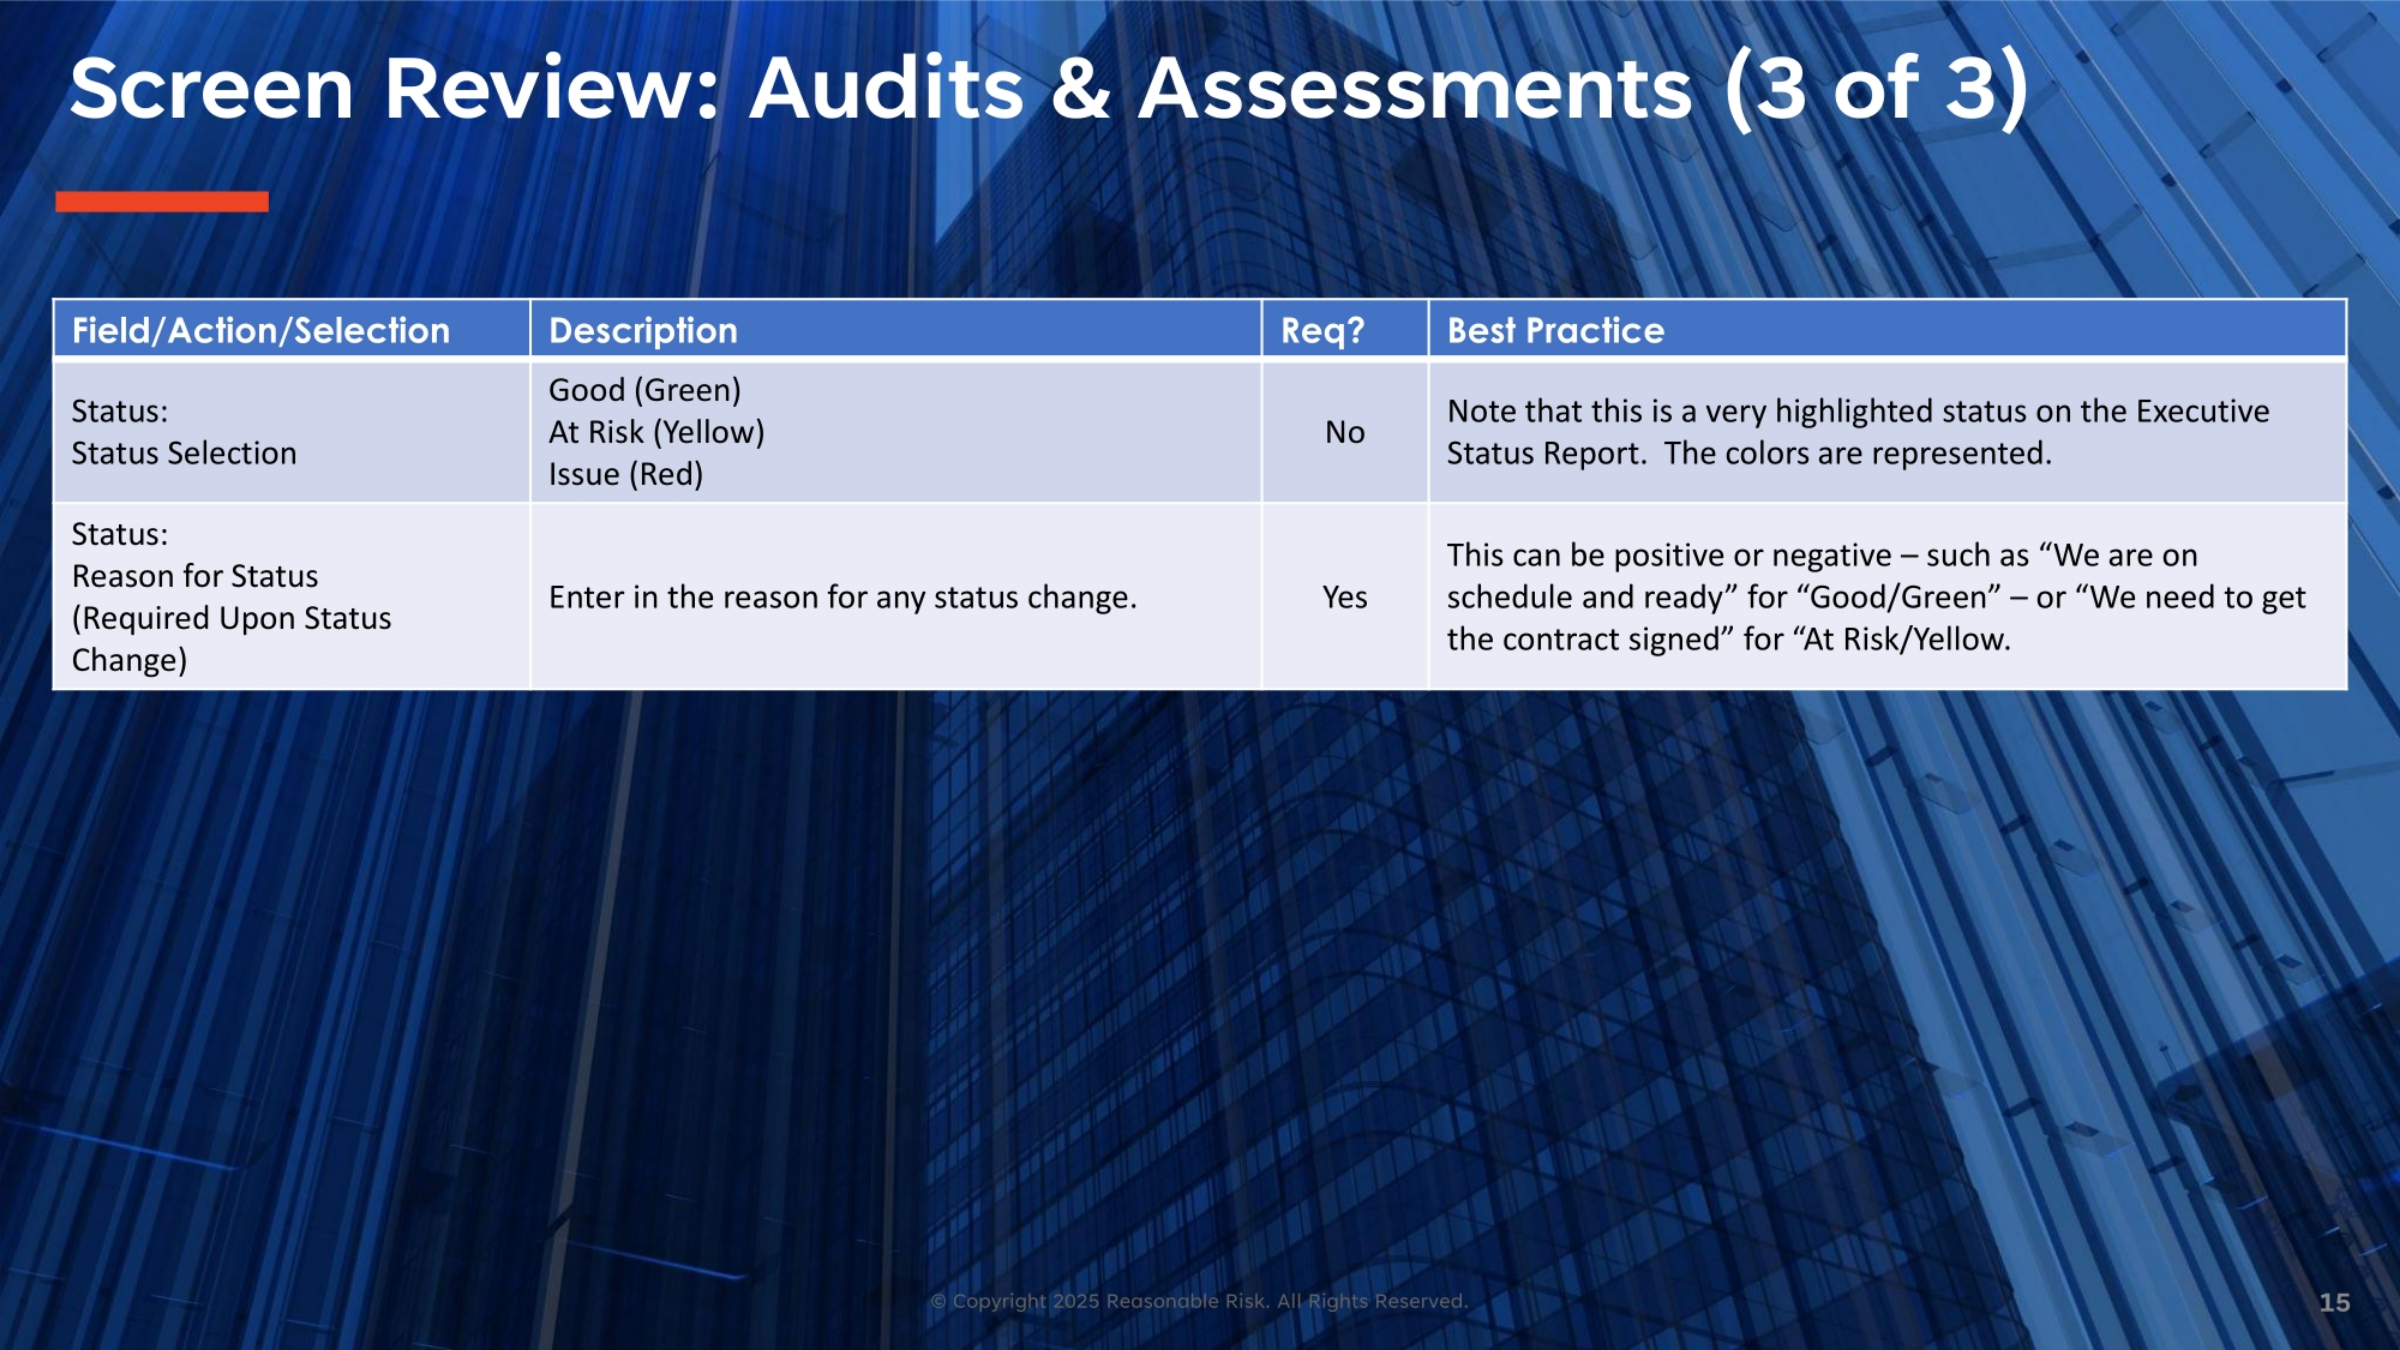
Task: Click 'Enter in the reason for any status change.'
Action: point(843,597)
